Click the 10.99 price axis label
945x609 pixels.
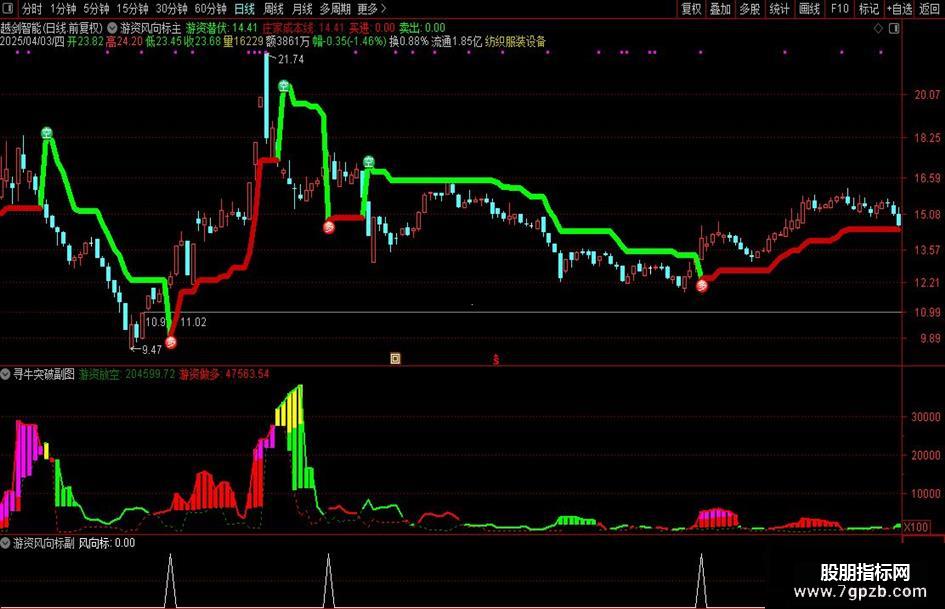click(x=927, y=312)
